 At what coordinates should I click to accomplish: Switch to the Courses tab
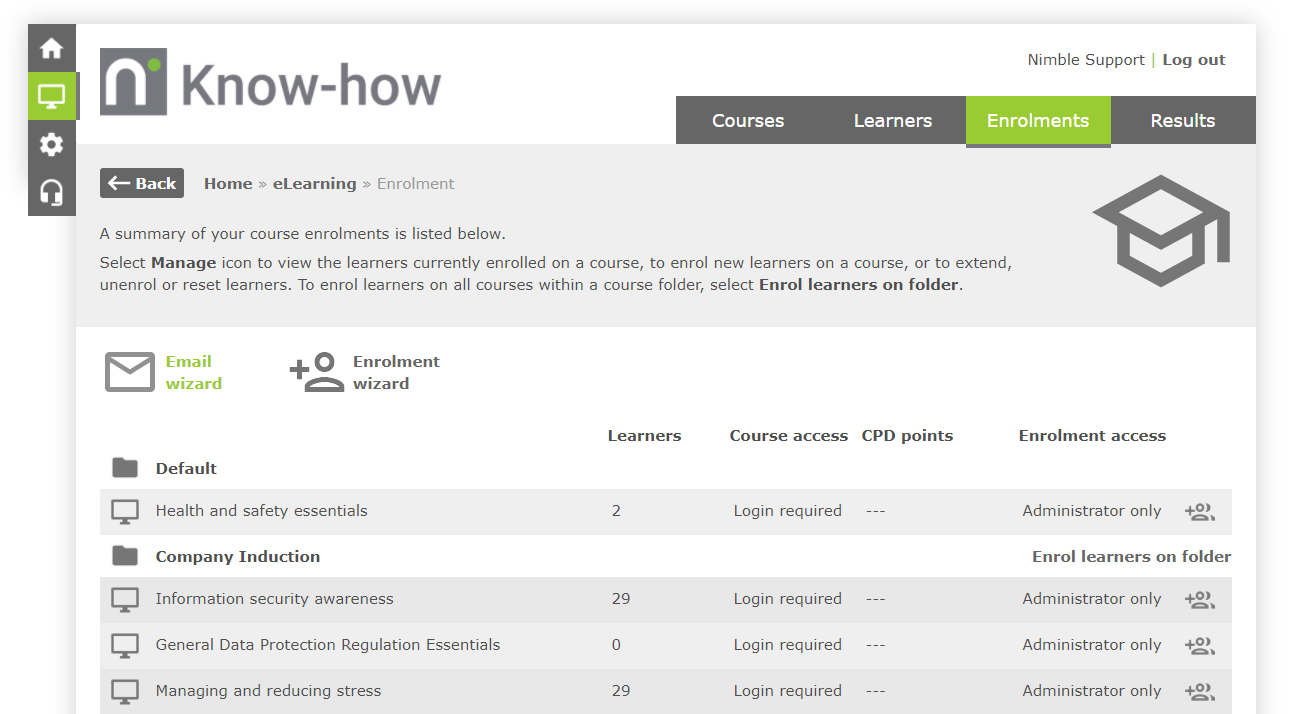click(747, 121)
